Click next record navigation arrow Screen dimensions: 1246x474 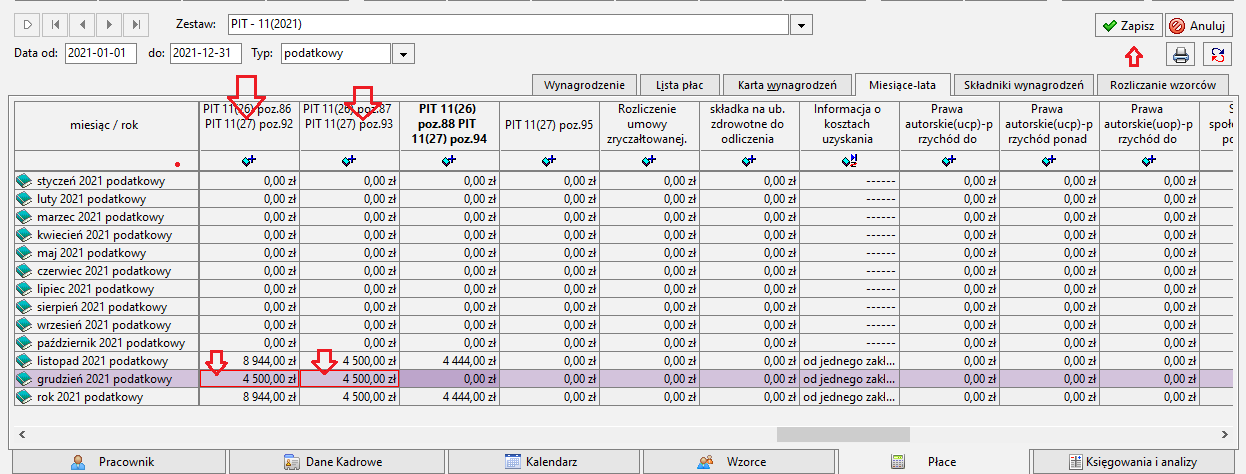pyautogui.click(x=109, y=23)
